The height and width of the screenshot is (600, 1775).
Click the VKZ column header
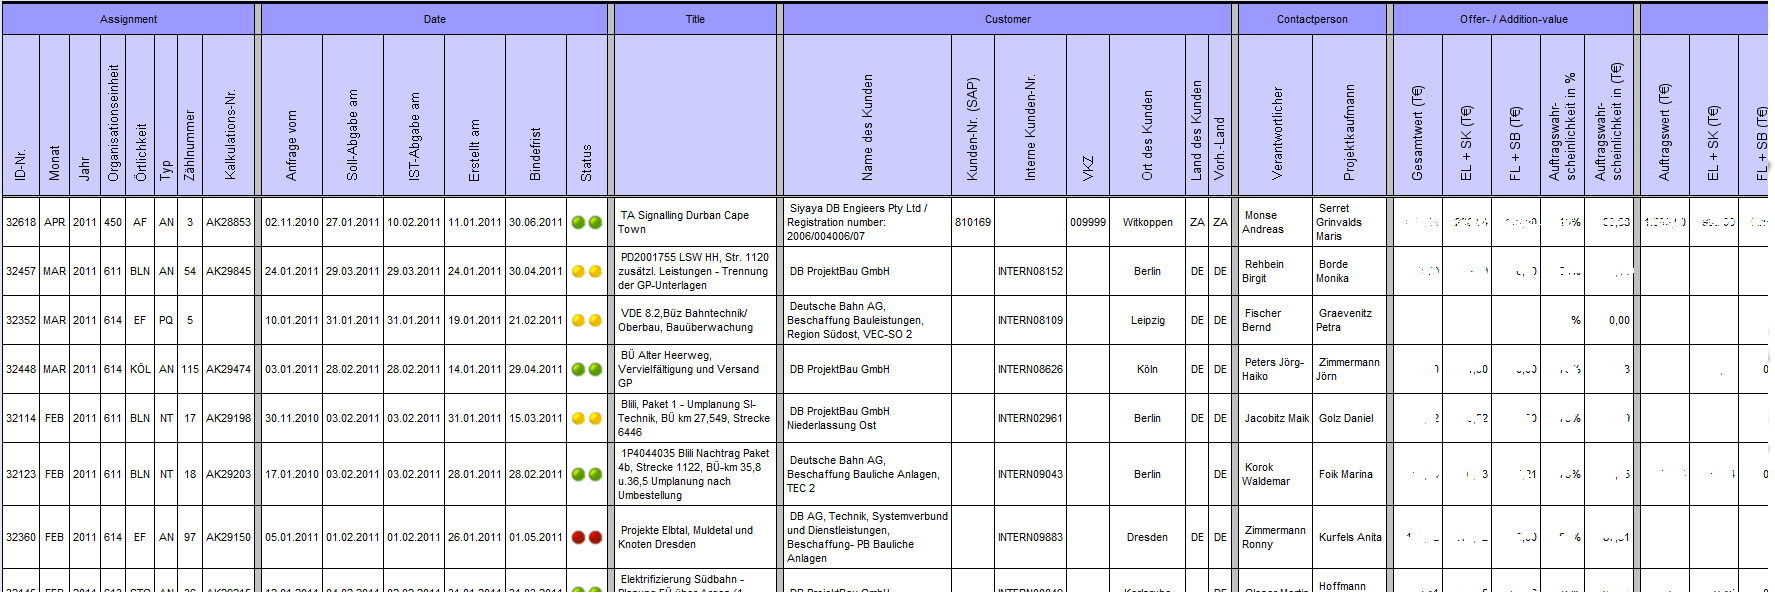(1088, 115)
